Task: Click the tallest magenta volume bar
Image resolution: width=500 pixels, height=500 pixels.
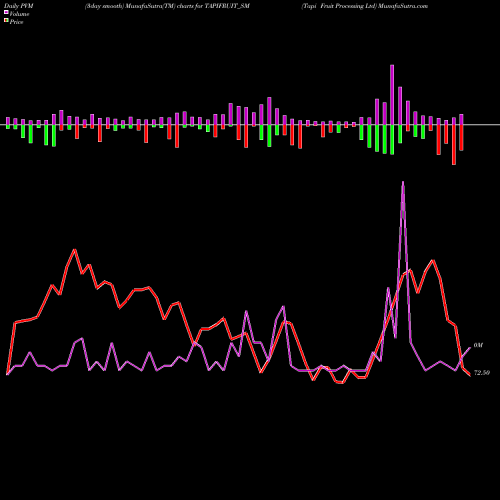Action: coord(392,95)
